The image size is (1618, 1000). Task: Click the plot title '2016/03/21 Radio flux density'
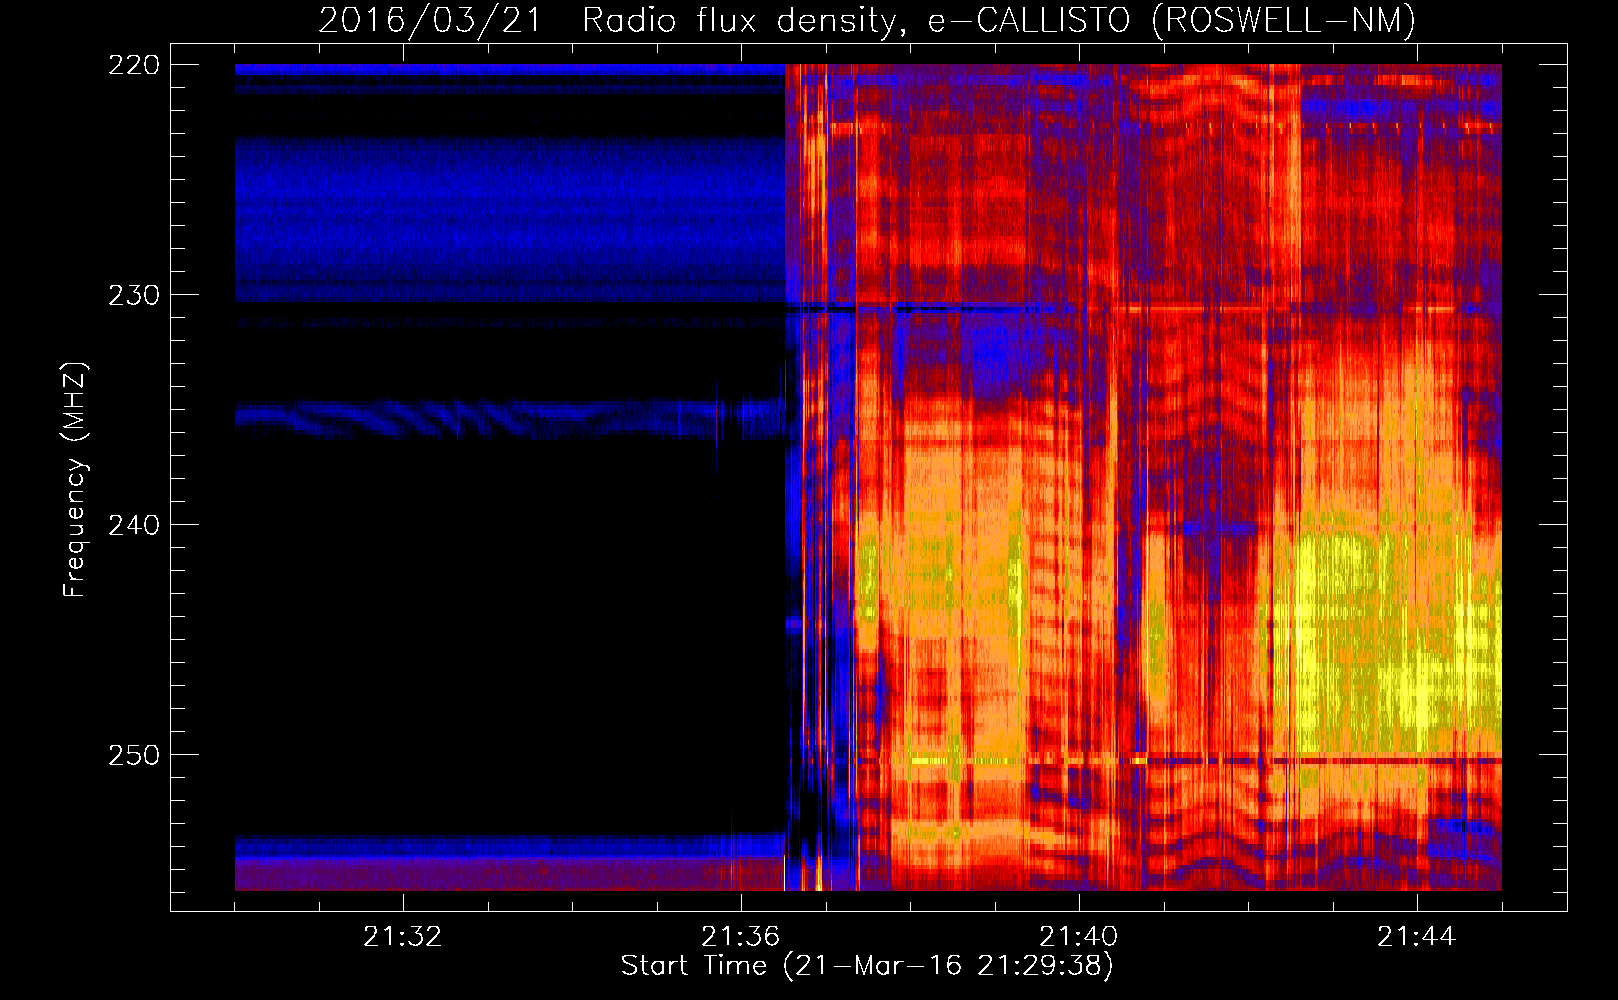[x=613, y=20]
